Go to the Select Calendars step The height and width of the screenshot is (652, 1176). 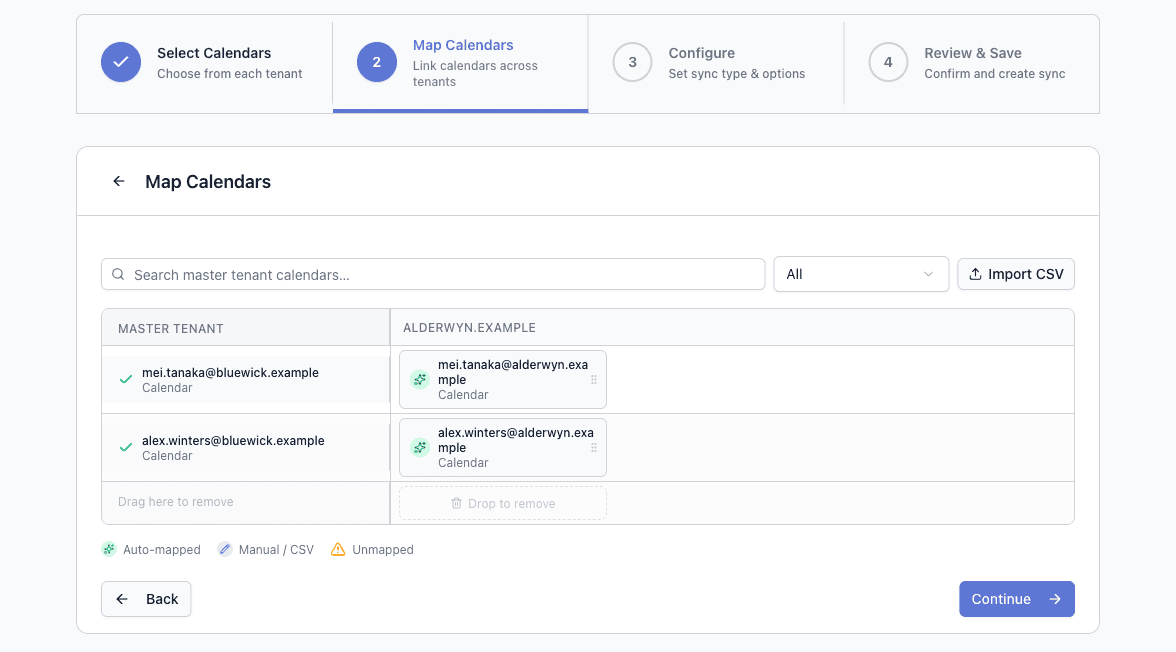(x=205, y=64)
